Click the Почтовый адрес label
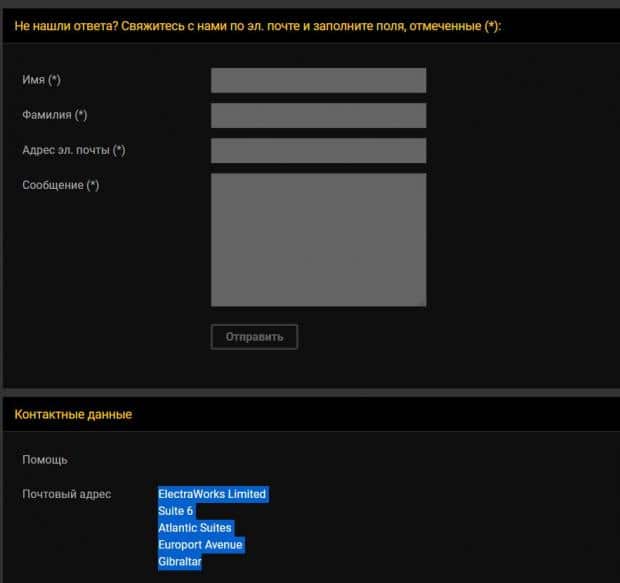Image resolution: width=620 pixels, height=583 pixels. [x=66, y=494]
